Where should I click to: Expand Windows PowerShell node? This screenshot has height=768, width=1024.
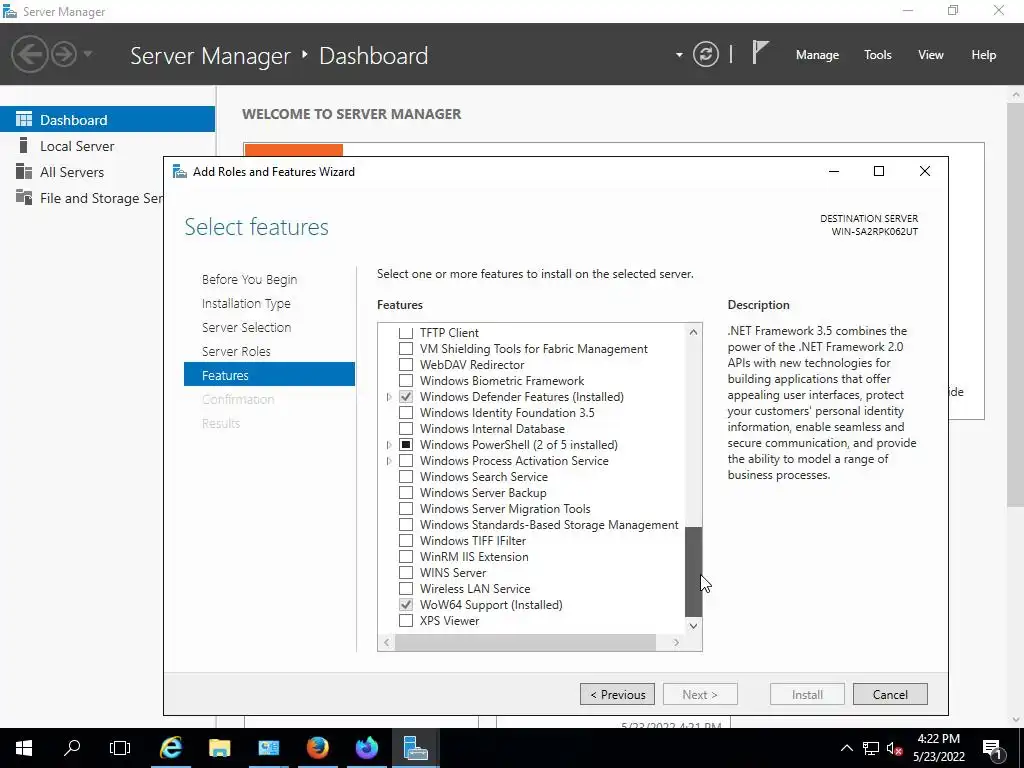click(389, 445)
